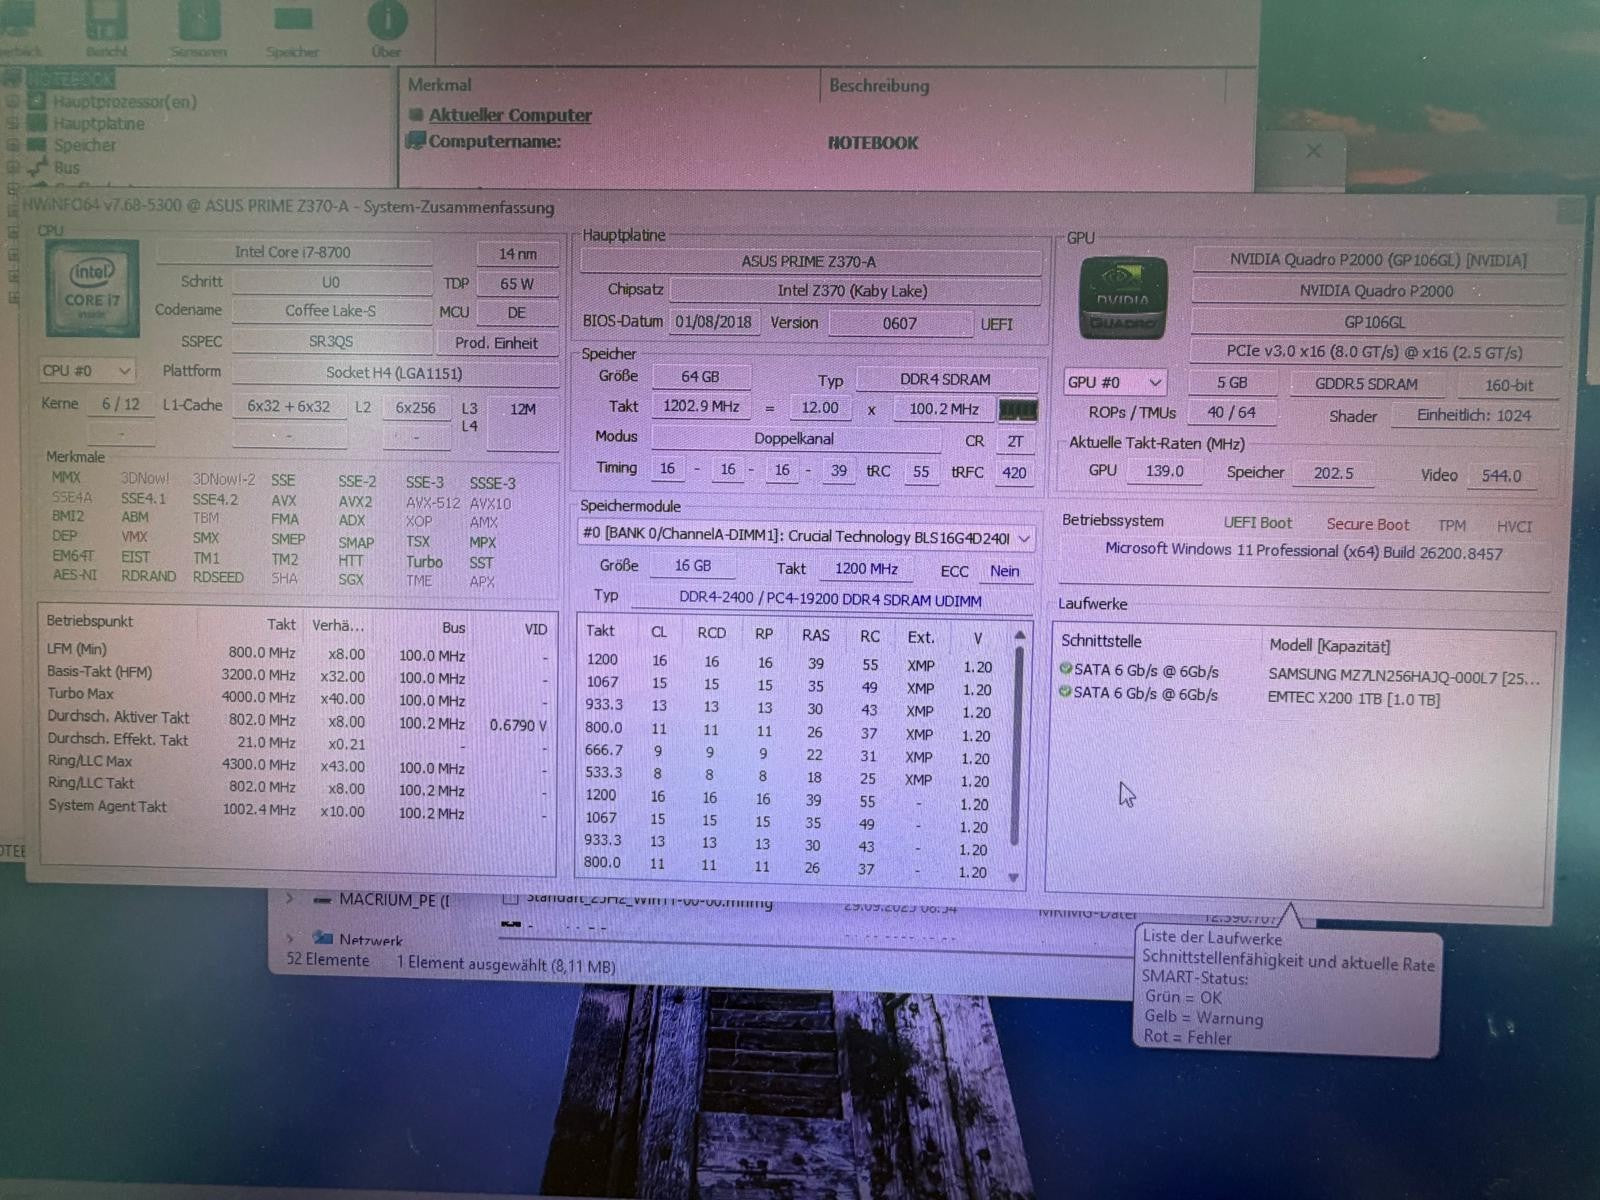
Task: Expand the Speicher tree node
Action: 13,145
